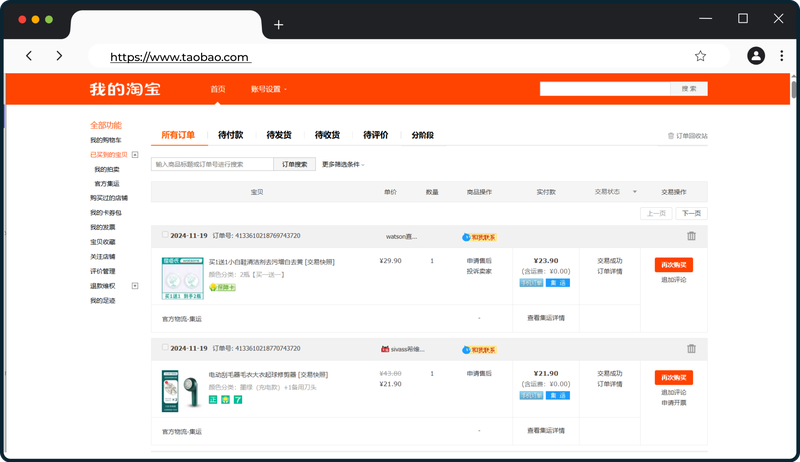Click the order search input field
Screen dimensions: 800x462
point(212,164)
